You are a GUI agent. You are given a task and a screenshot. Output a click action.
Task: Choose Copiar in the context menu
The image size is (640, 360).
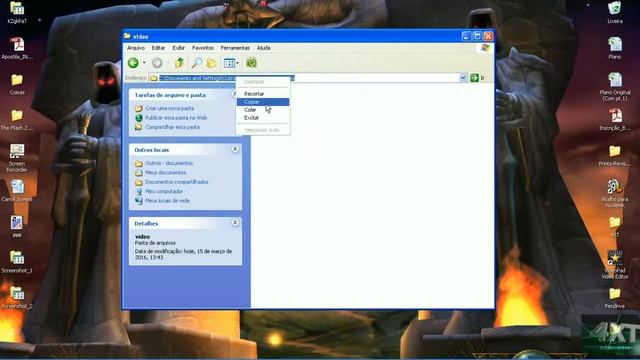click(263, 102)
